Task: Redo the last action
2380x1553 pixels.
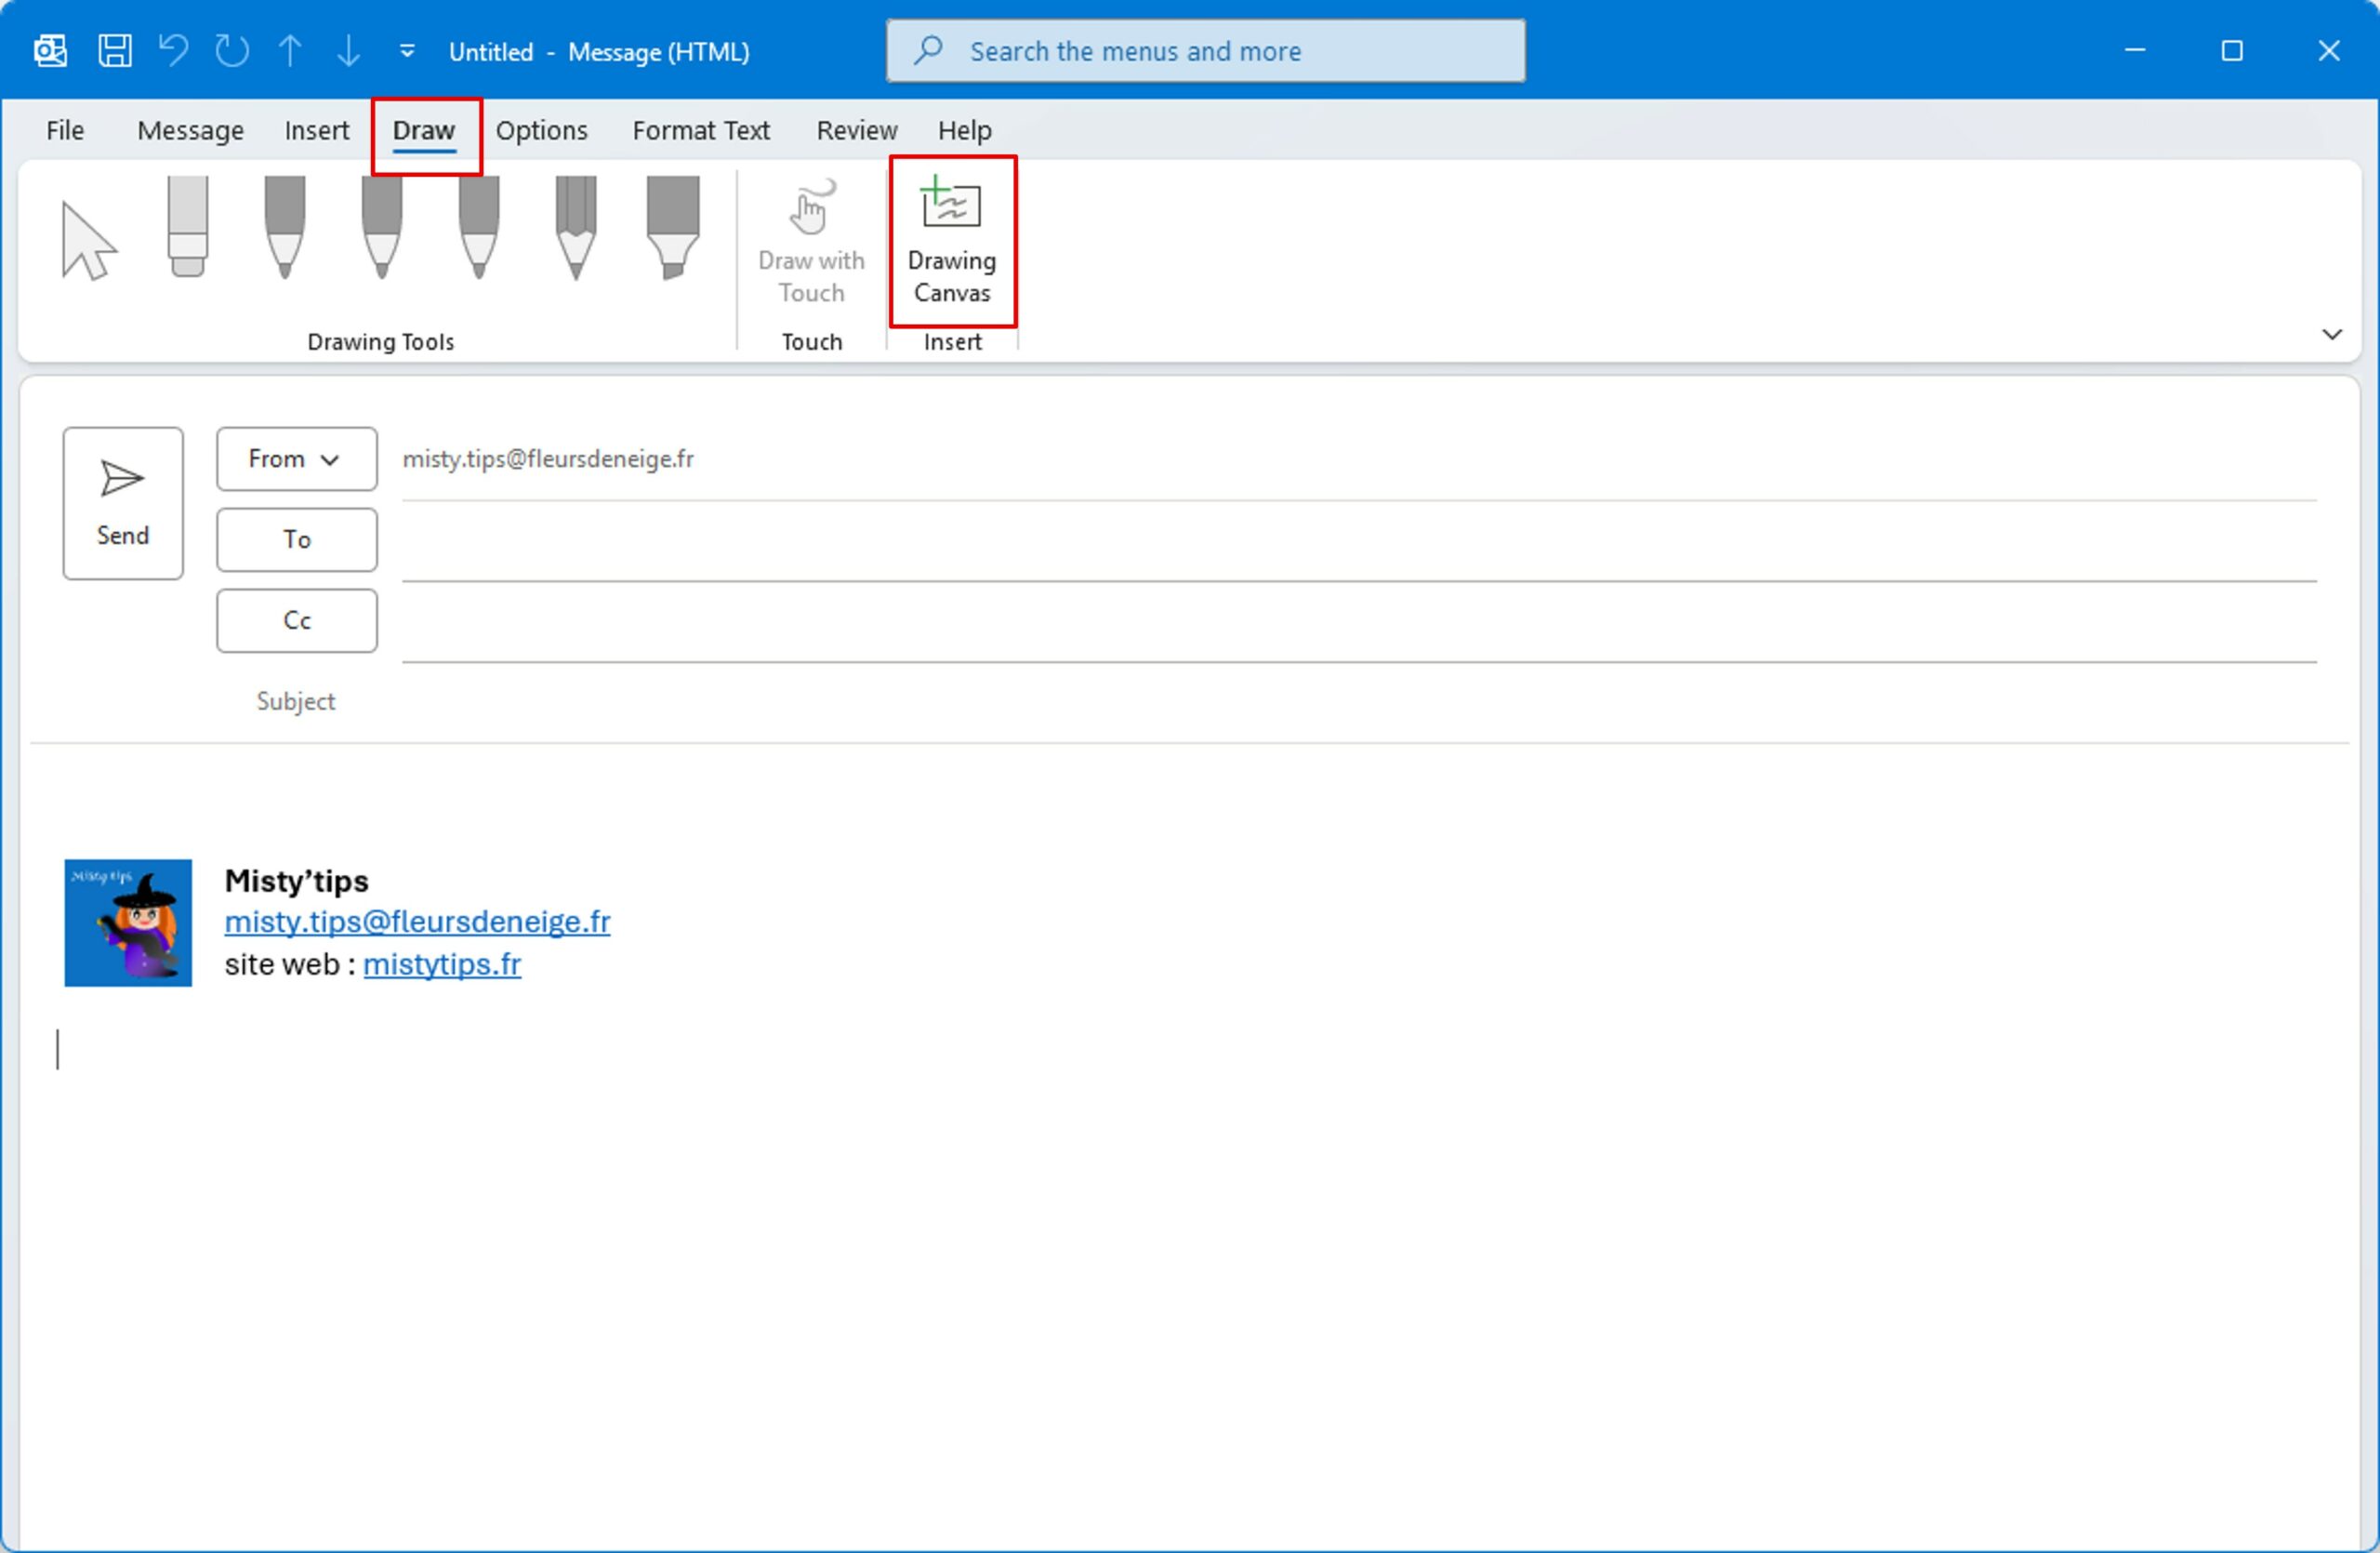Action: [232, 50]
